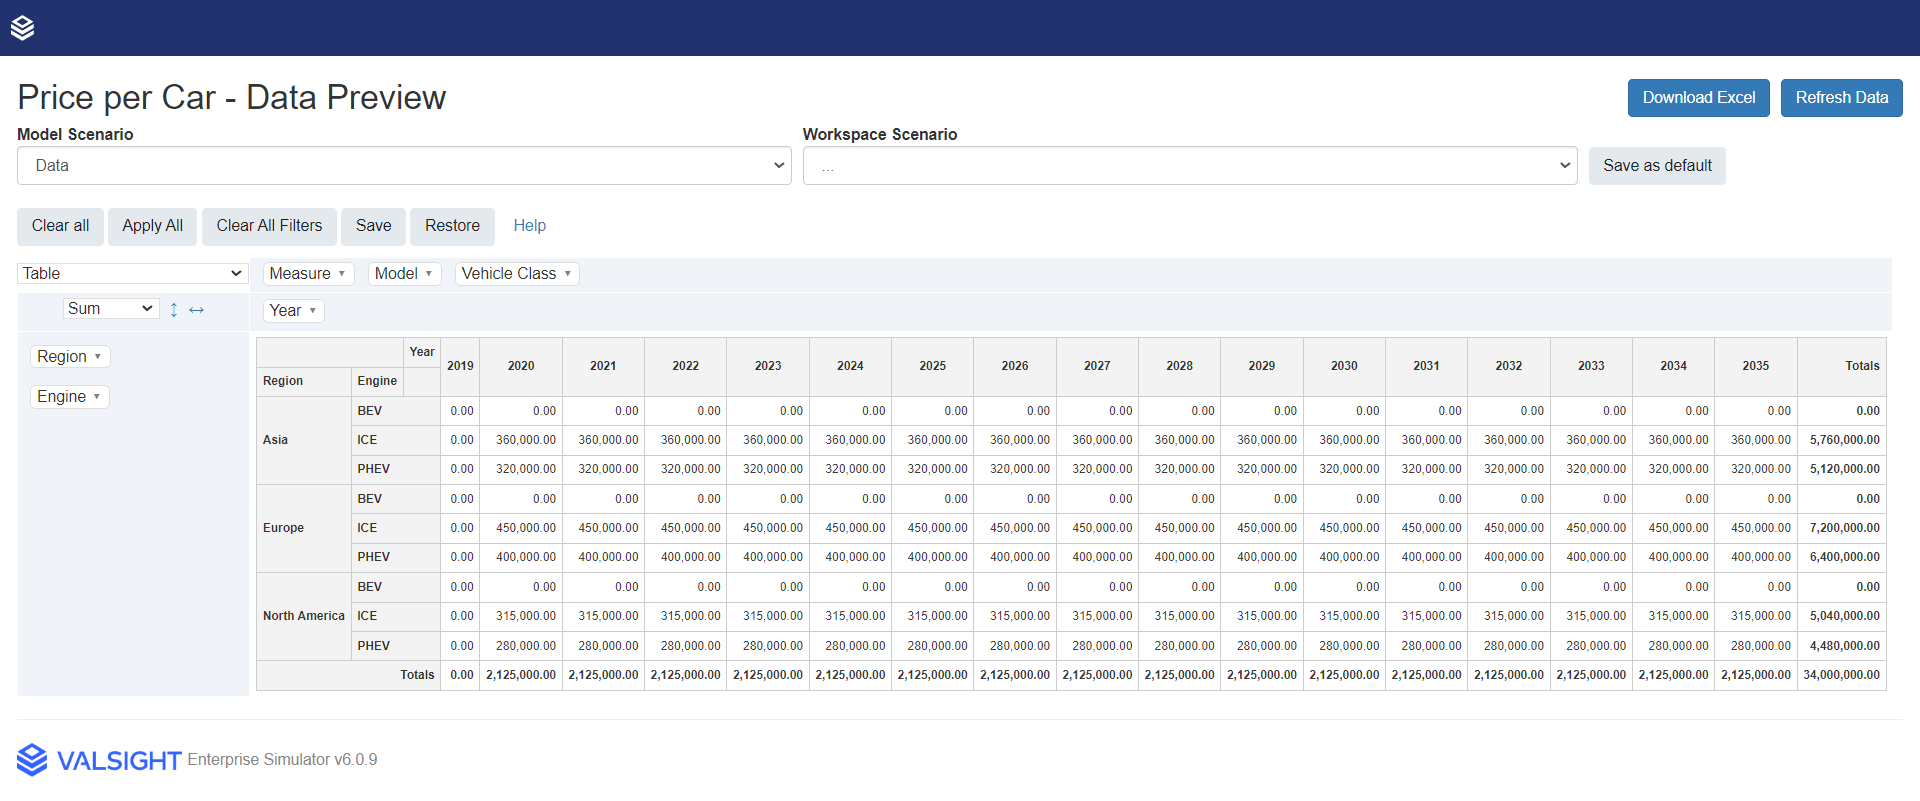Screen dimensions: 1920x801
Task: Click the Clear All Filters button
Action: point(269,226)
